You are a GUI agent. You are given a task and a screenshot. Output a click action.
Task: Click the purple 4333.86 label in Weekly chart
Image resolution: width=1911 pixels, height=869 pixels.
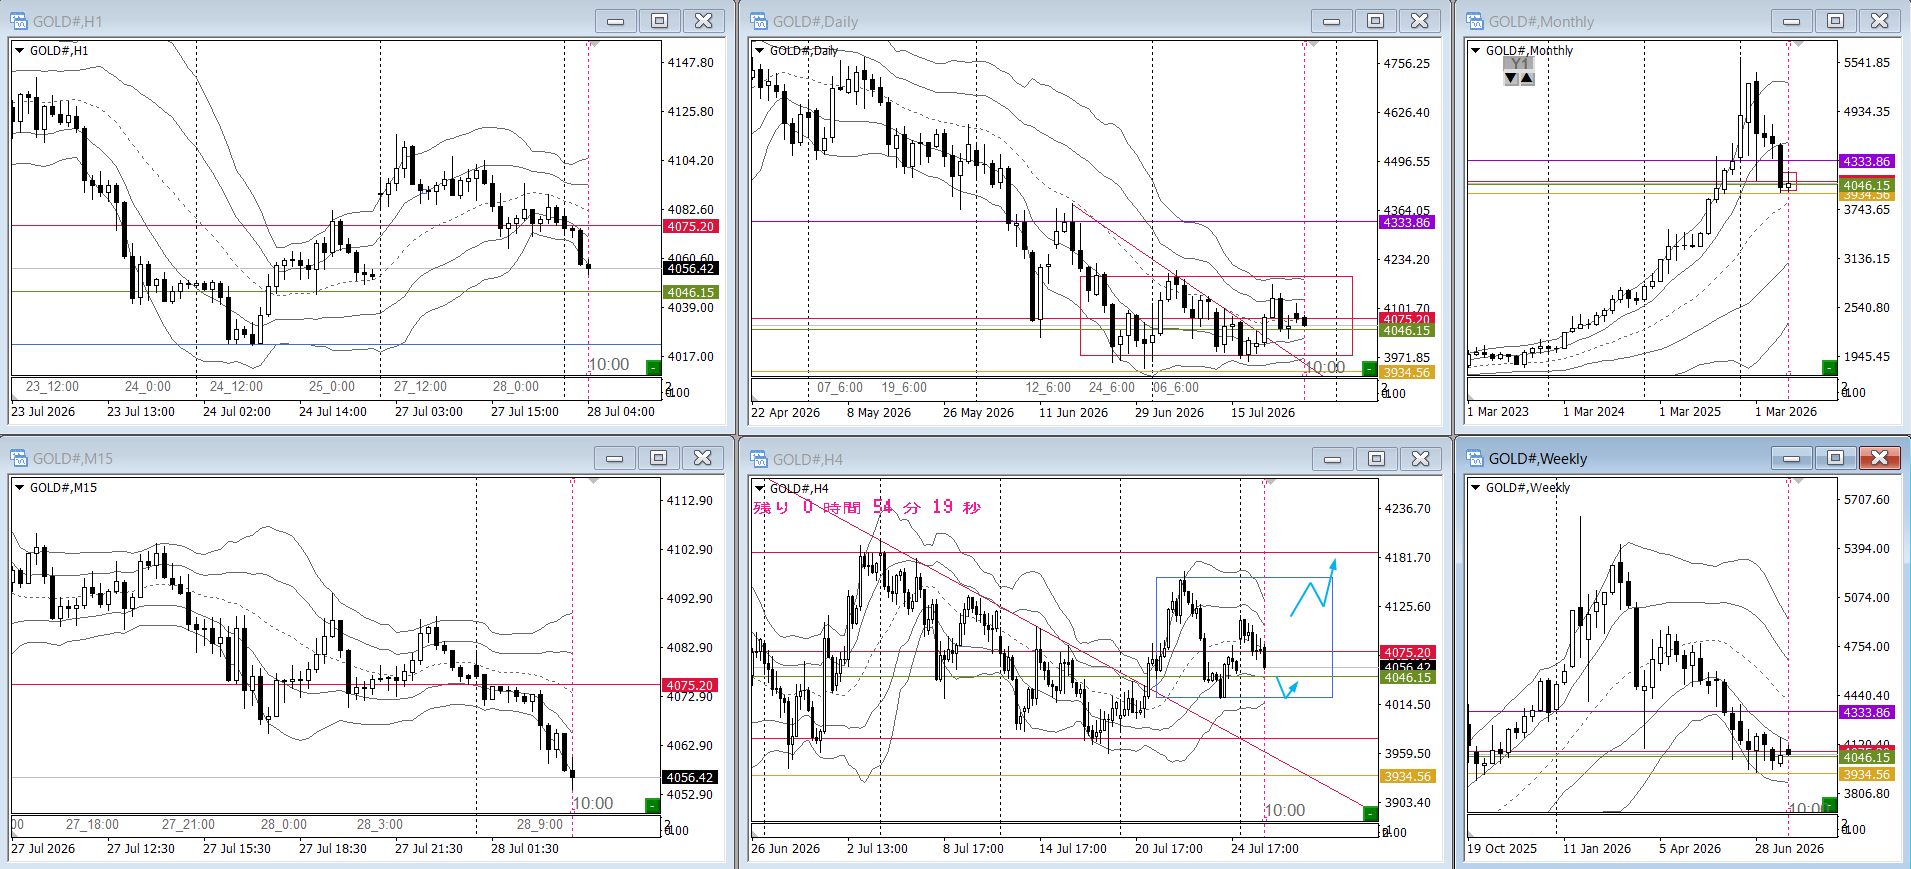1867,713
